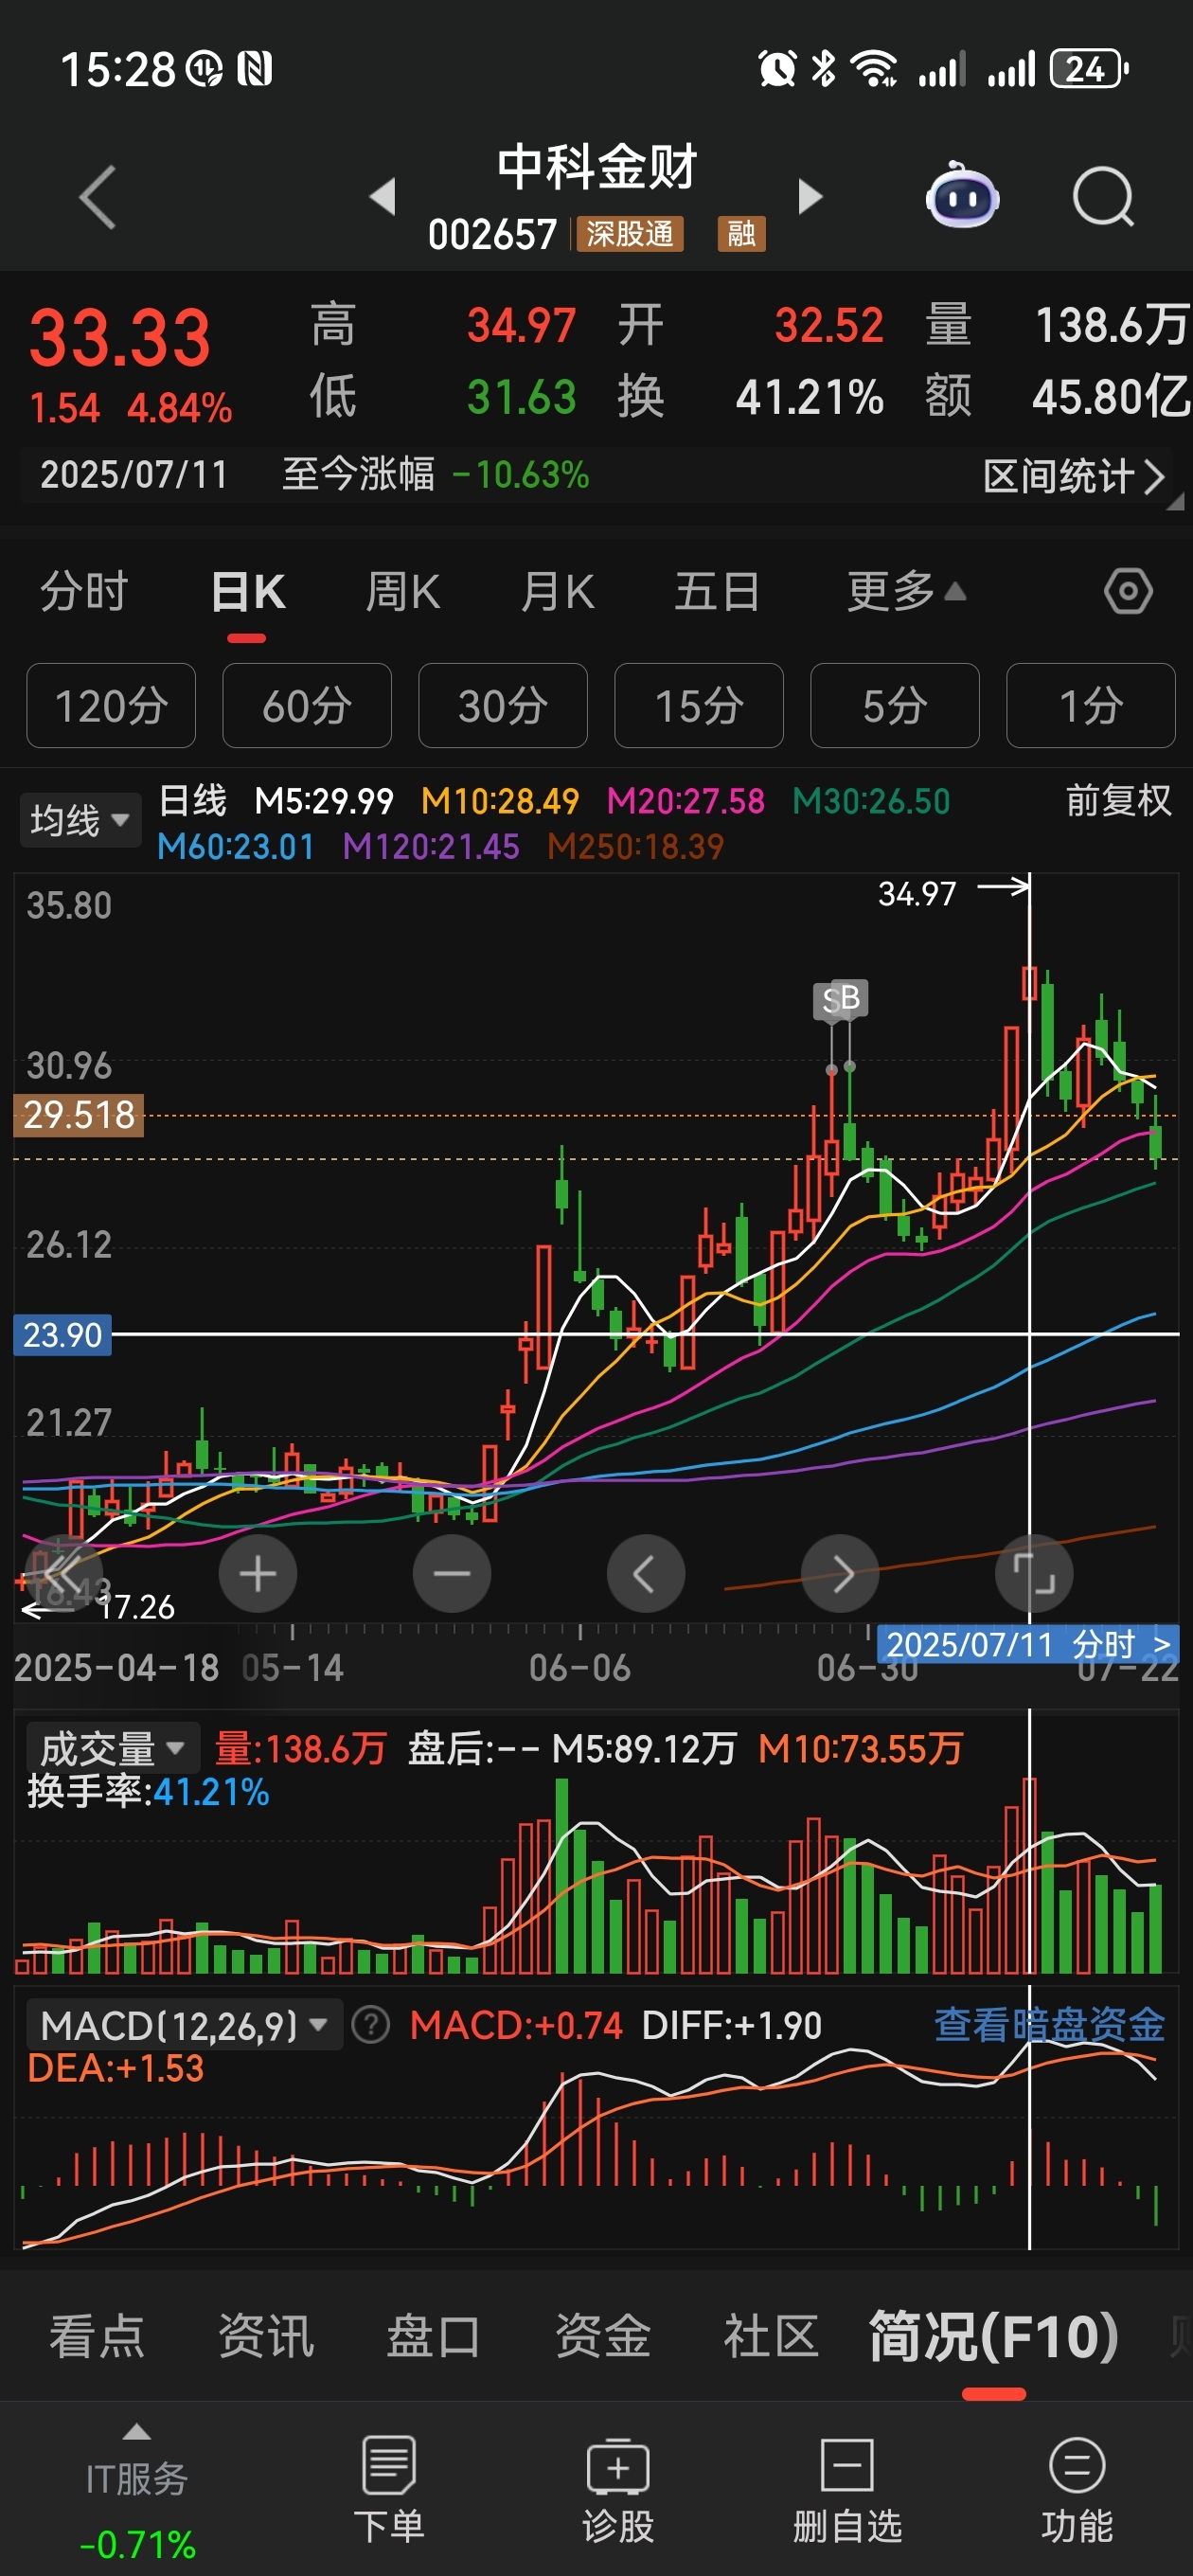
Task: Tap the SB trade marker
Action: click(x=840, y=998)
